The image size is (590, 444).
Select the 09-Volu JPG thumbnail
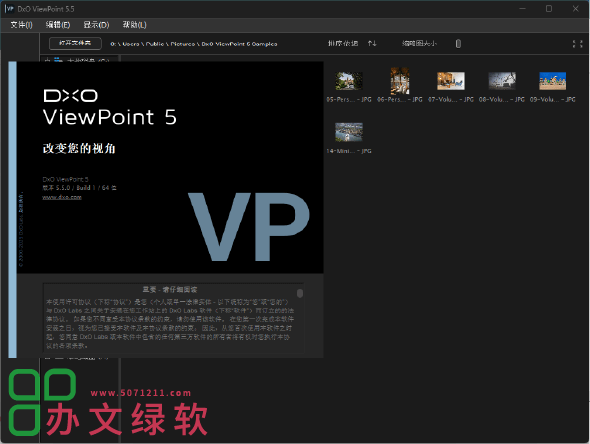point(552,81)
